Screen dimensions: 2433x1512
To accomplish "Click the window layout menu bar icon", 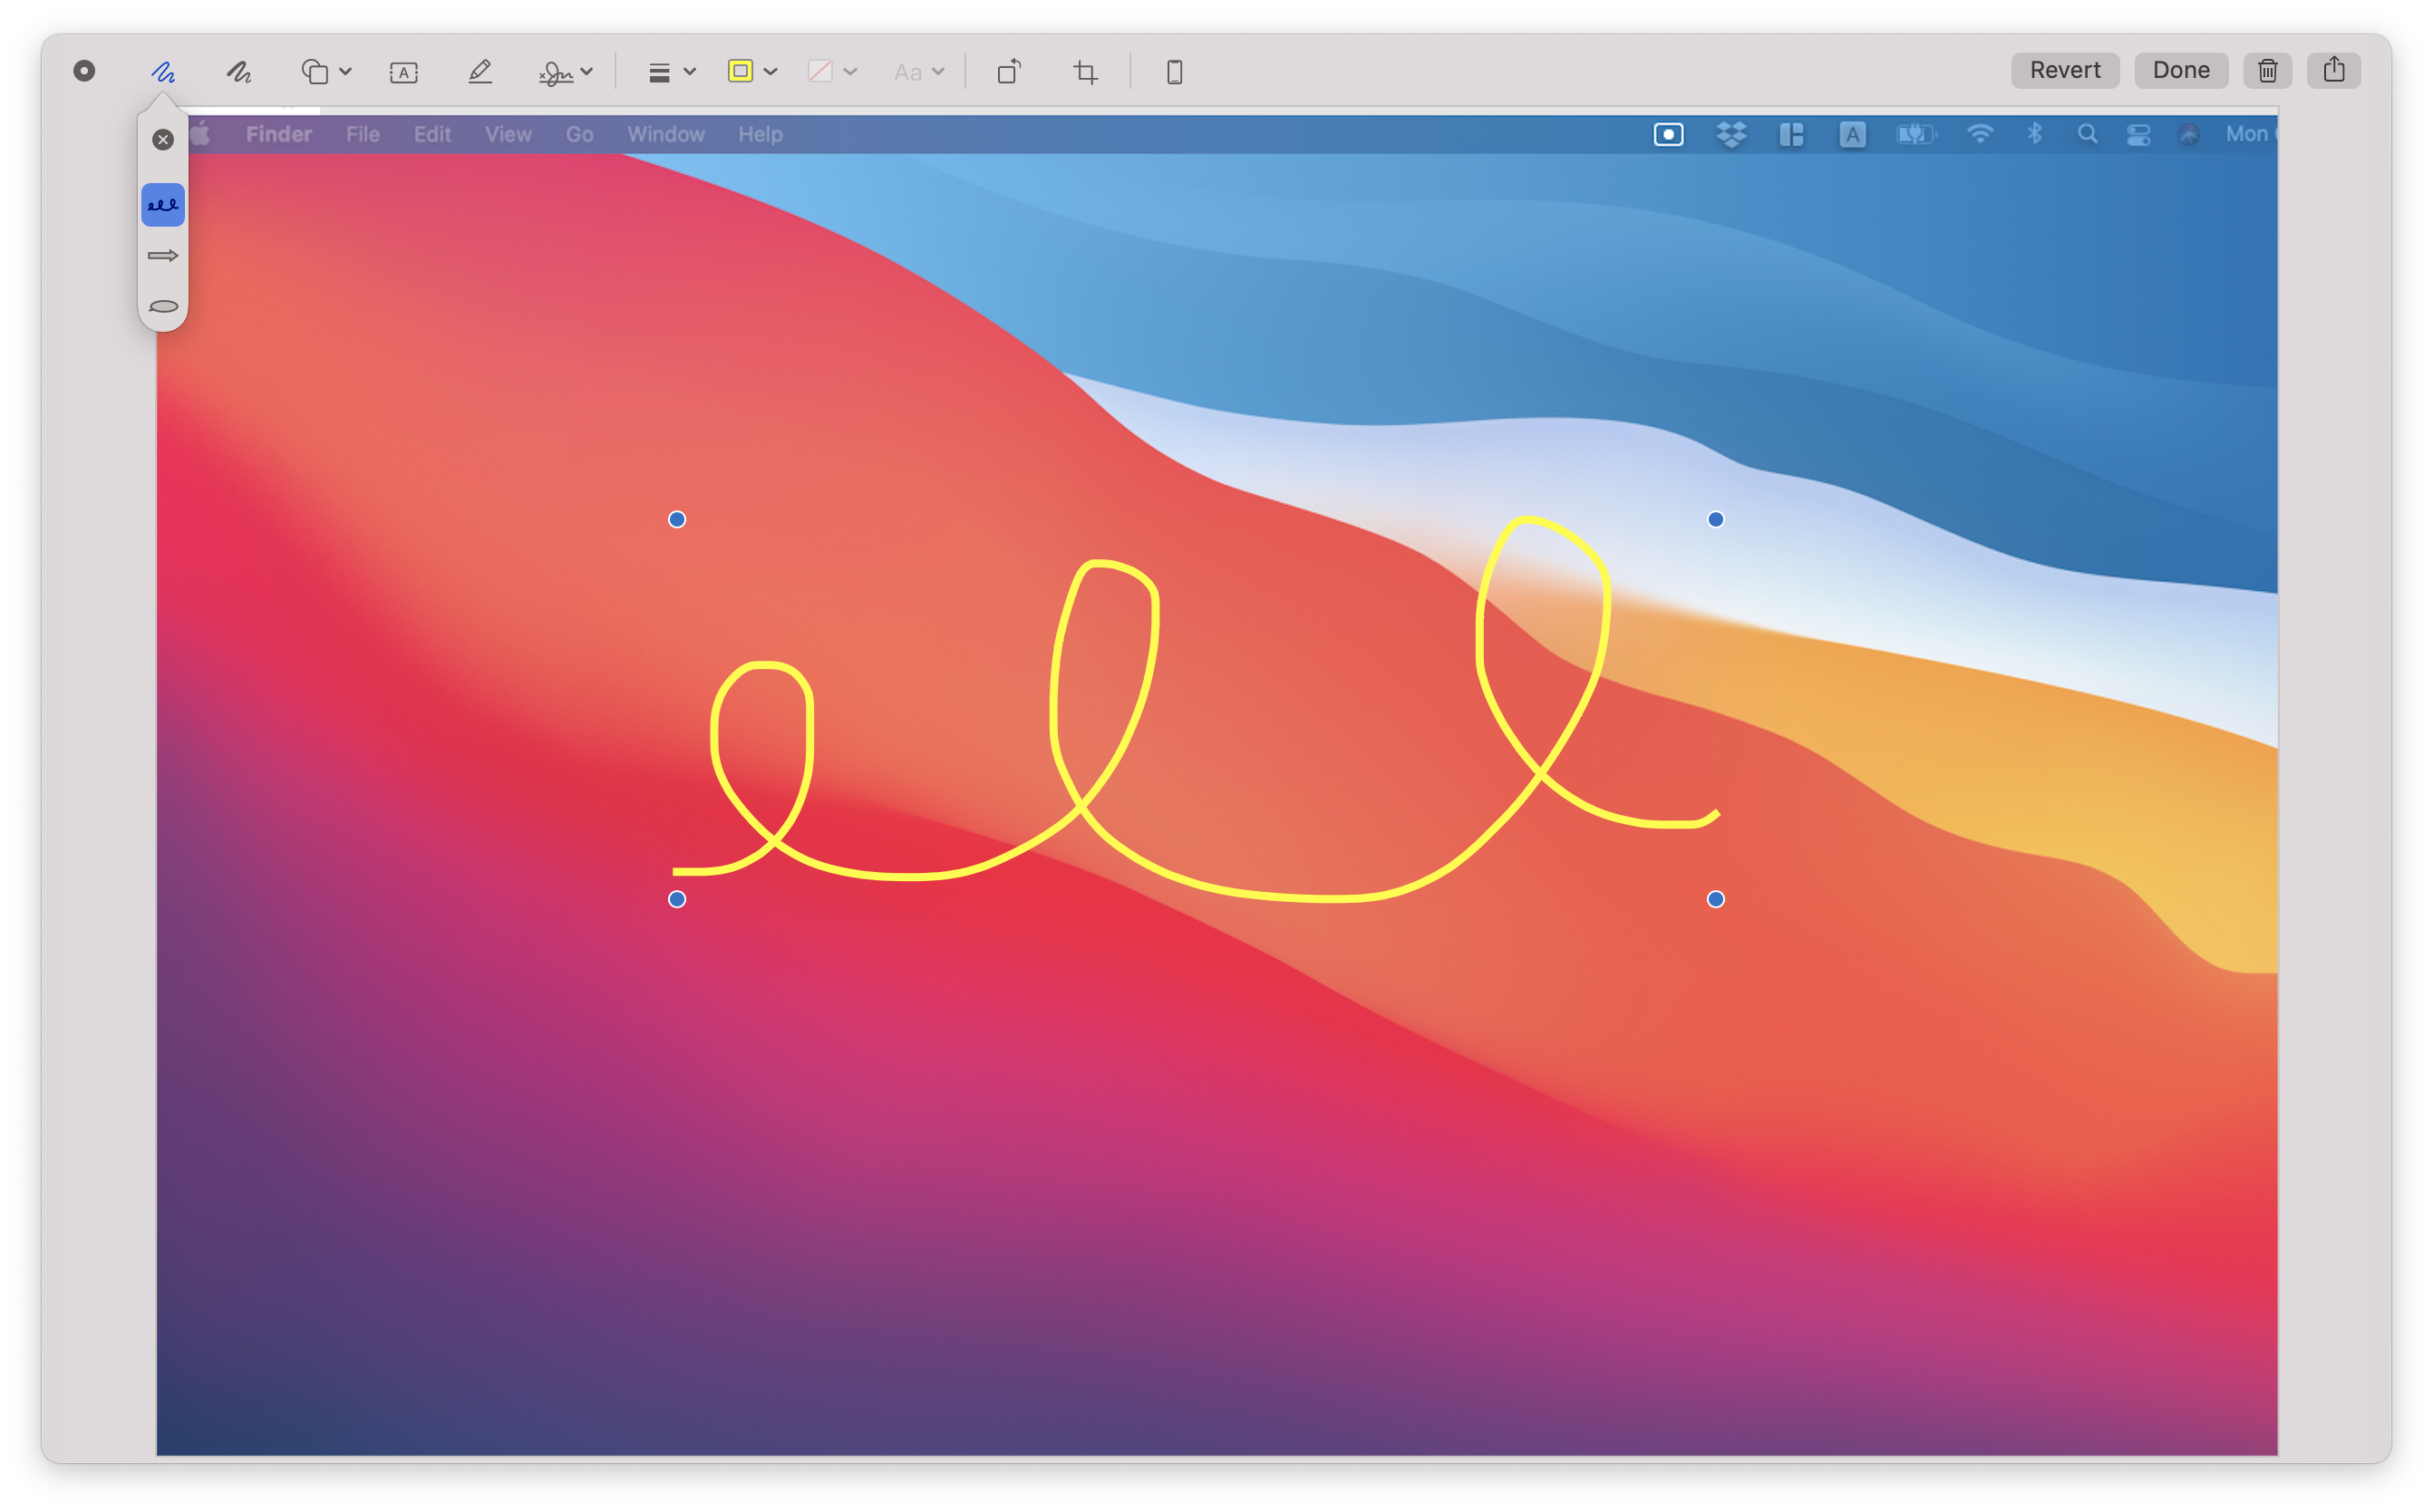I will [1791, 134].
